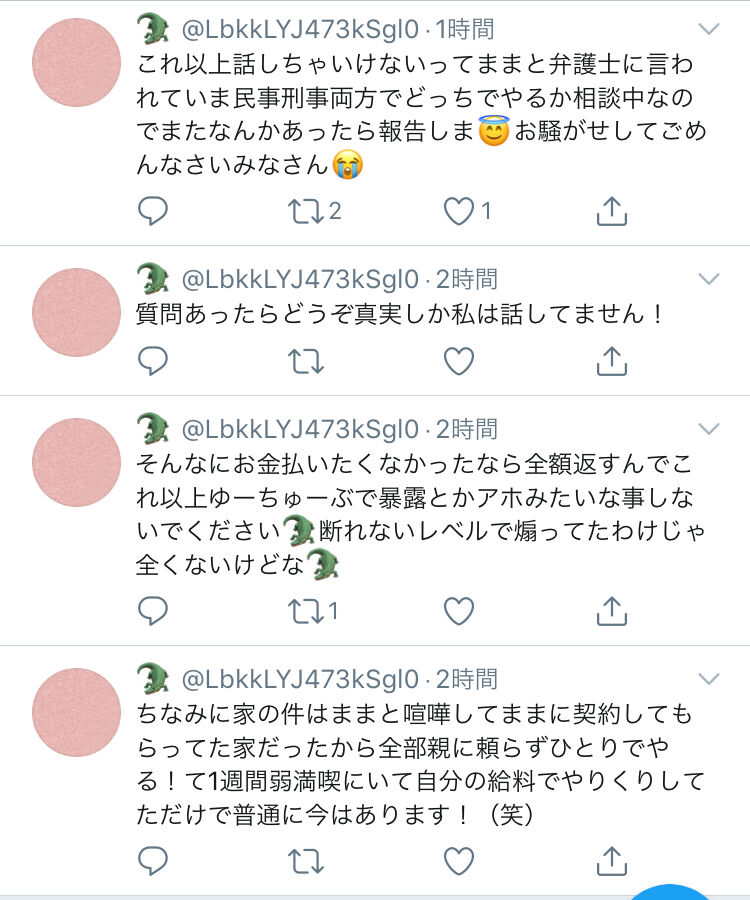The image size is (750, 900).
Task: Open @LbkkLYJ473kSgl0 handle on ちなみに家の件は tweet
Action: pyautogui.click(x=300, y=680)
